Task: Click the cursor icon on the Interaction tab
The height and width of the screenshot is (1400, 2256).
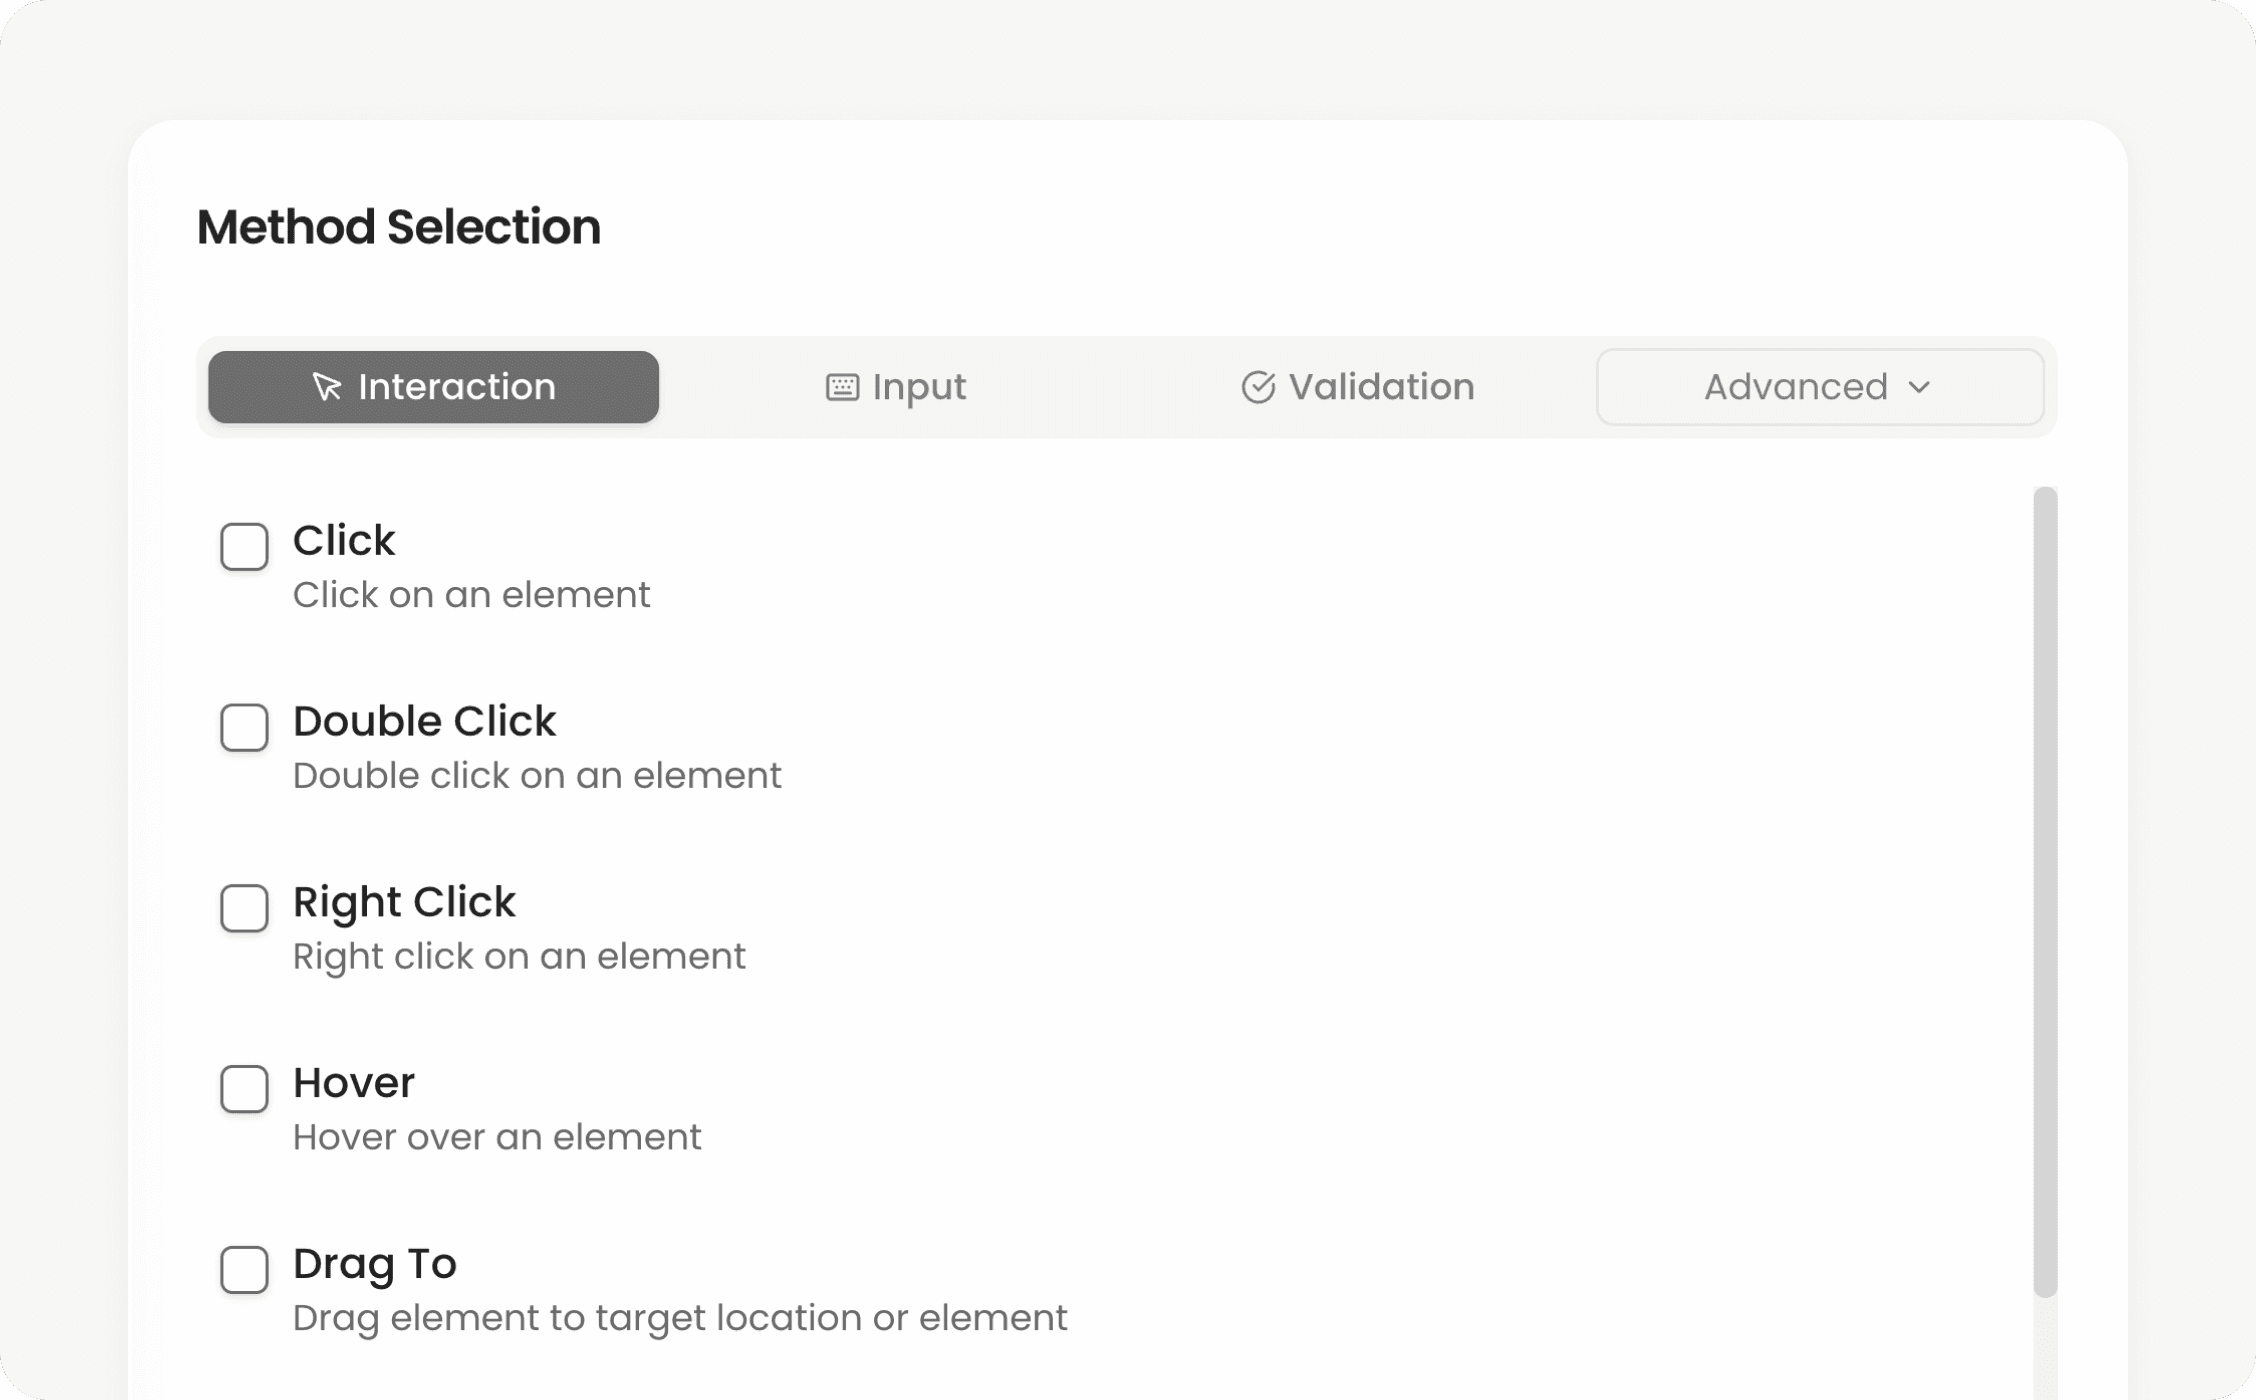Action: click(327, 387)
